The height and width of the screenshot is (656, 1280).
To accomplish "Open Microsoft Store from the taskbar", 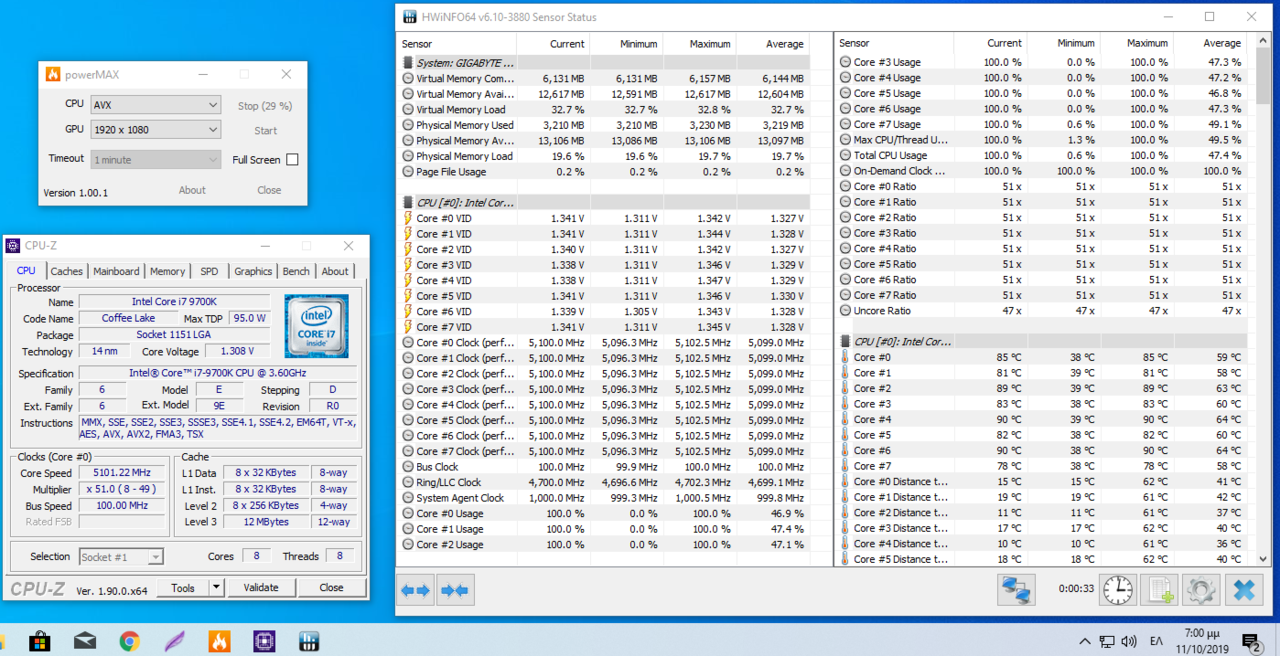I will (40, 641).
